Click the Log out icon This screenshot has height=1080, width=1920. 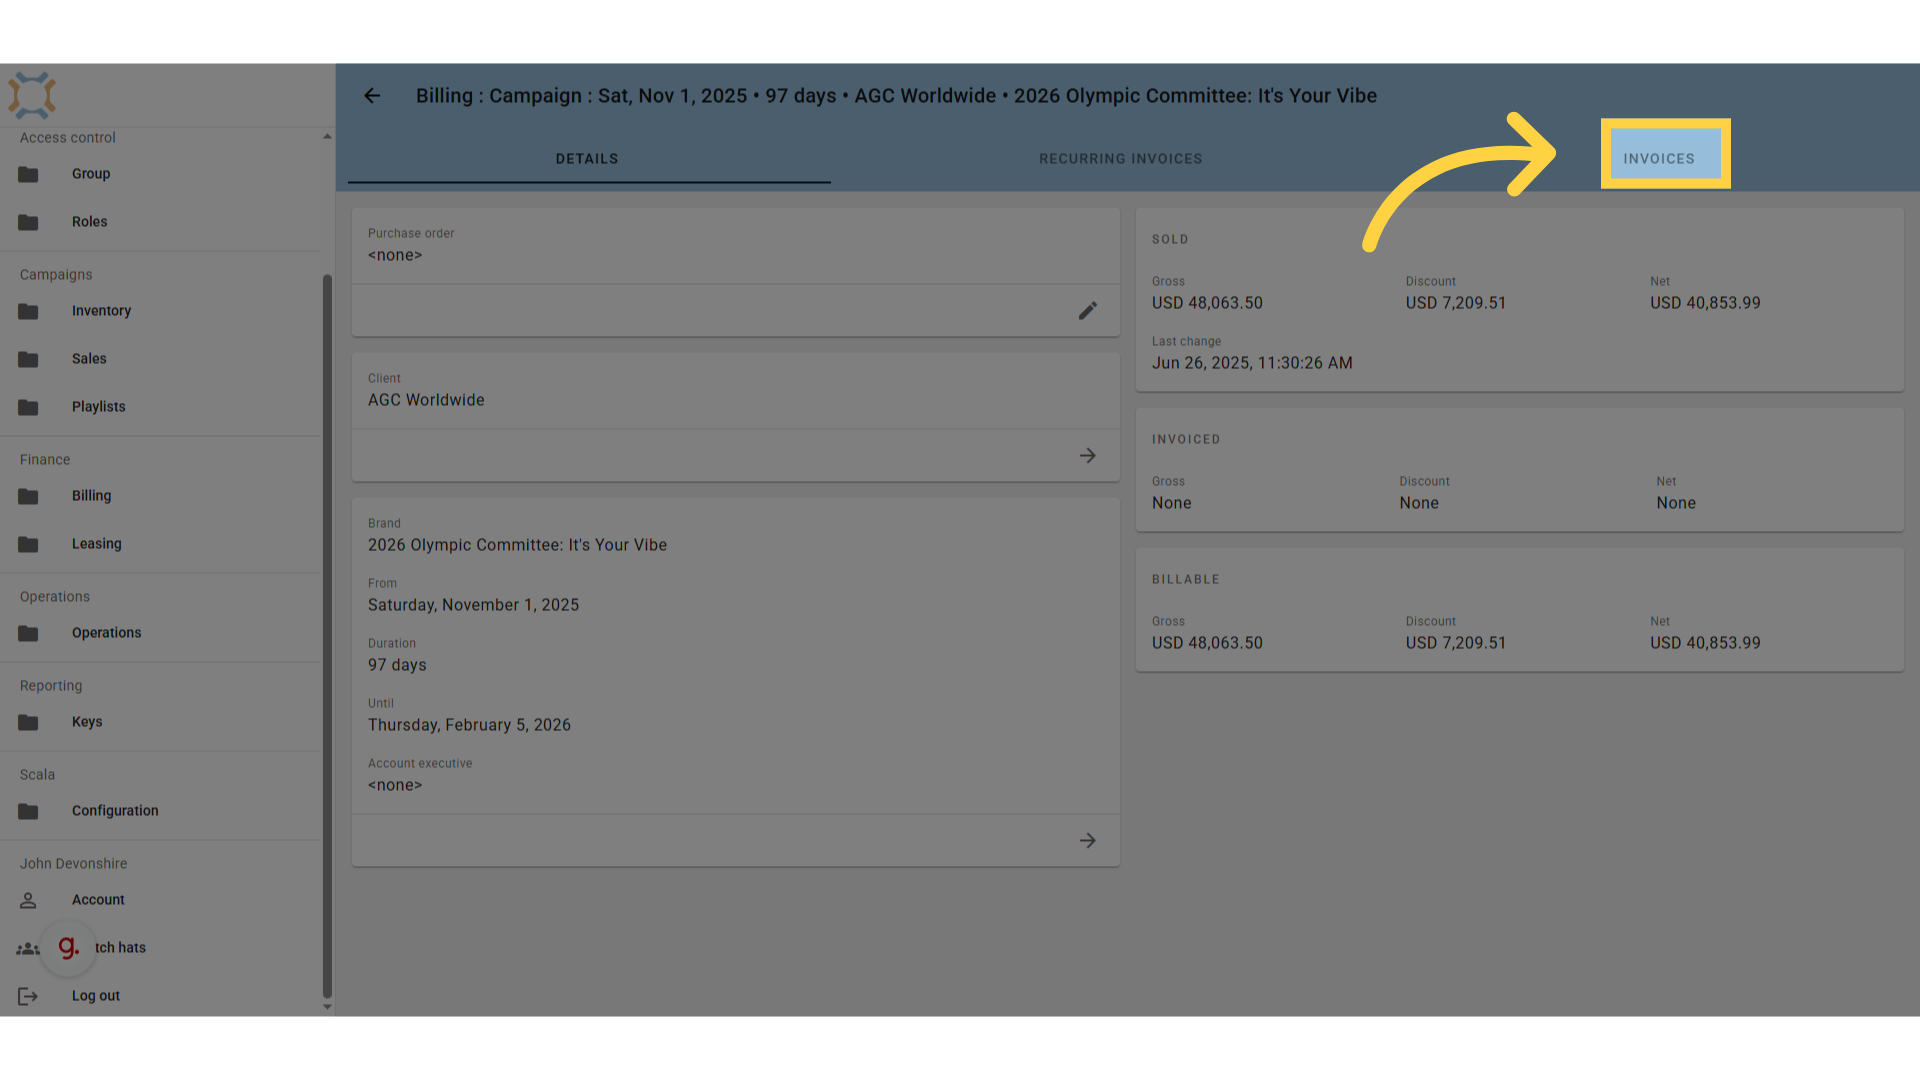[x=28, y=996]
